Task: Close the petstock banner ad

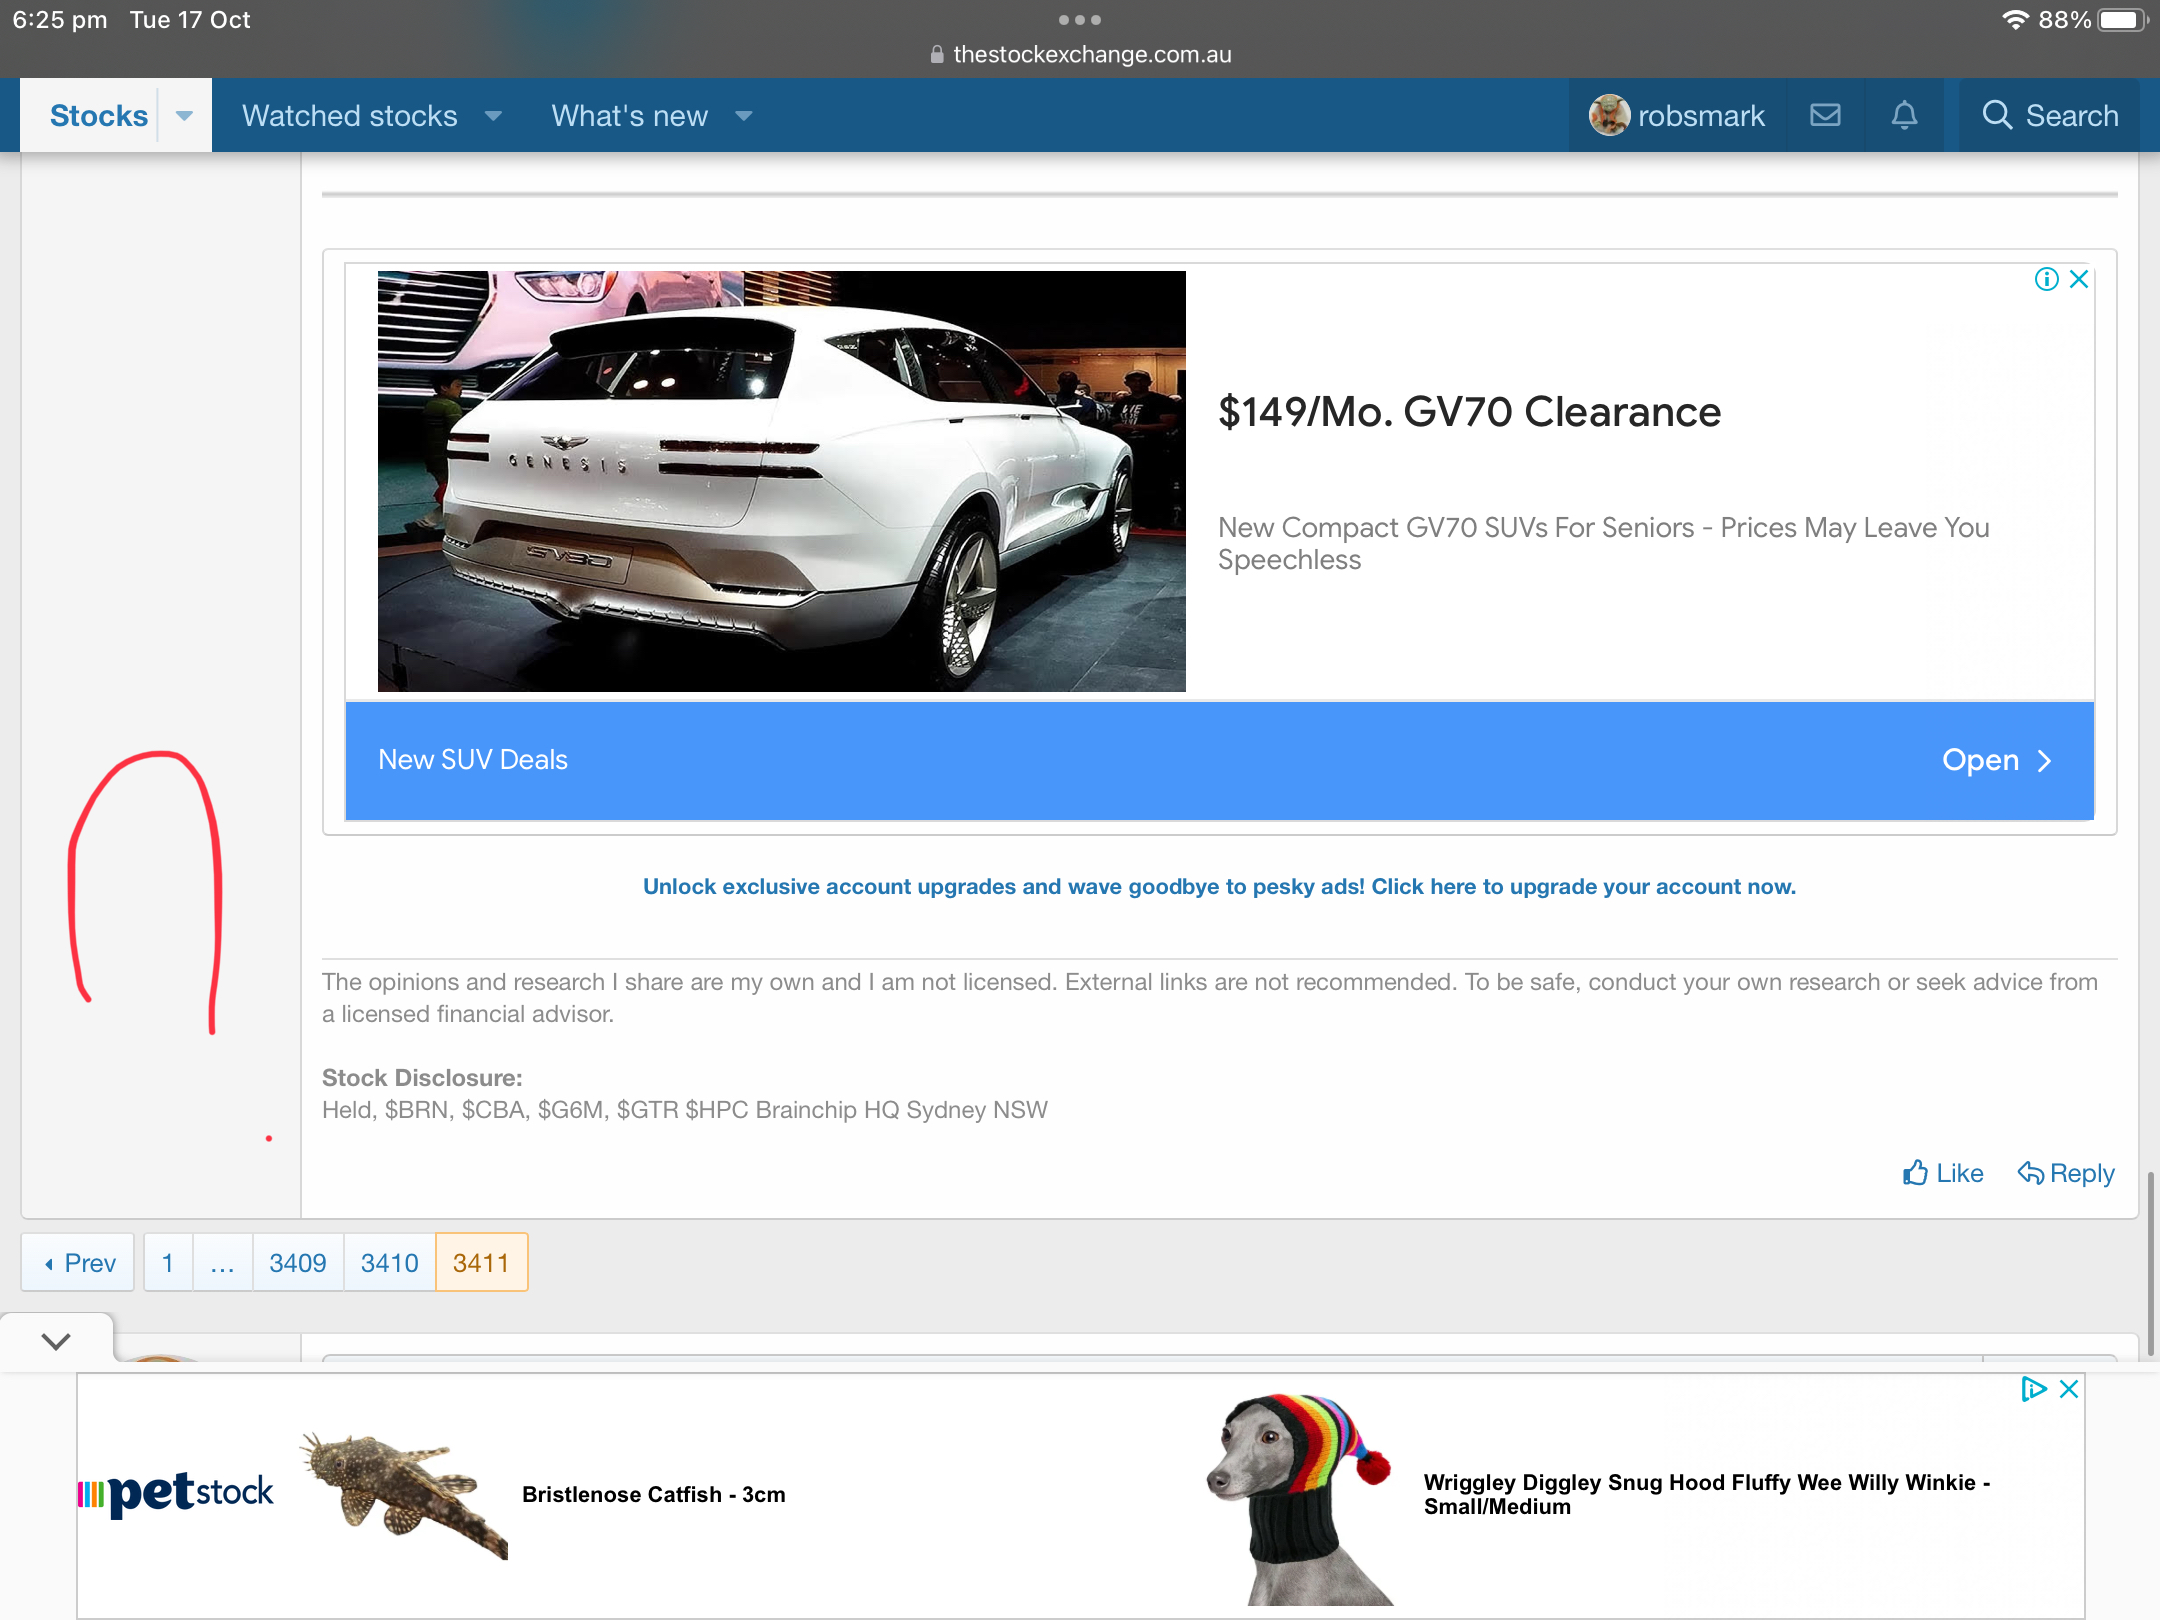Action: tap(2069, 1389)
